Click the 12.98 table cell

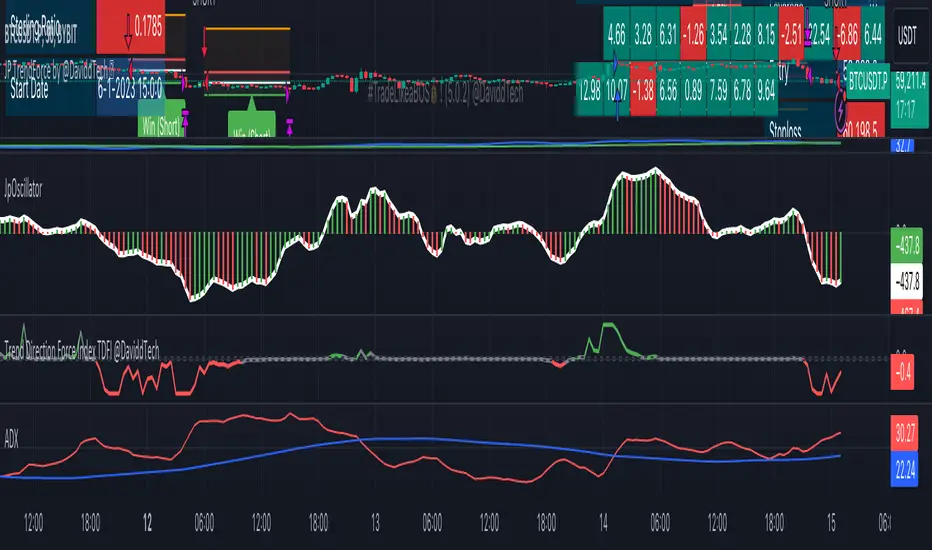click(590, 89)
